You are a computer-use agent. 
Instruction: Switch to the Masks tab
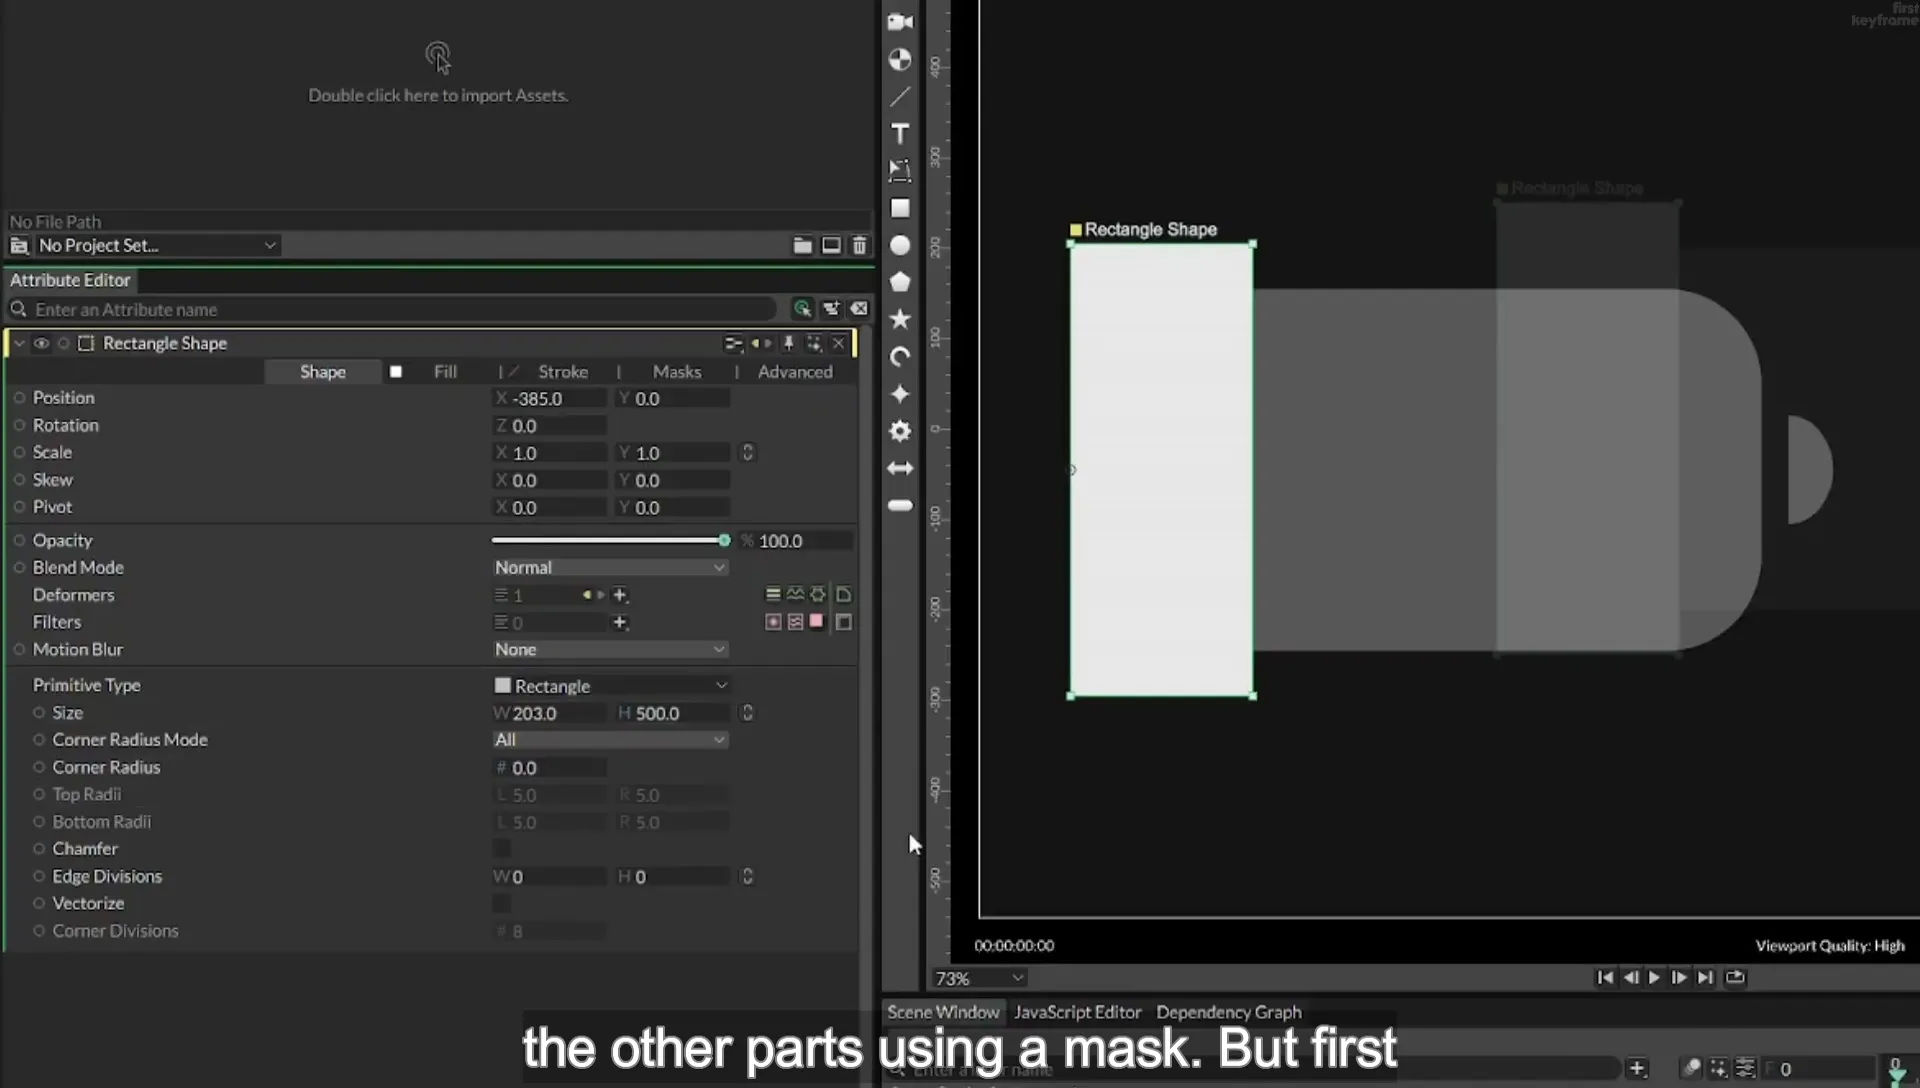[x=677, y=372]
